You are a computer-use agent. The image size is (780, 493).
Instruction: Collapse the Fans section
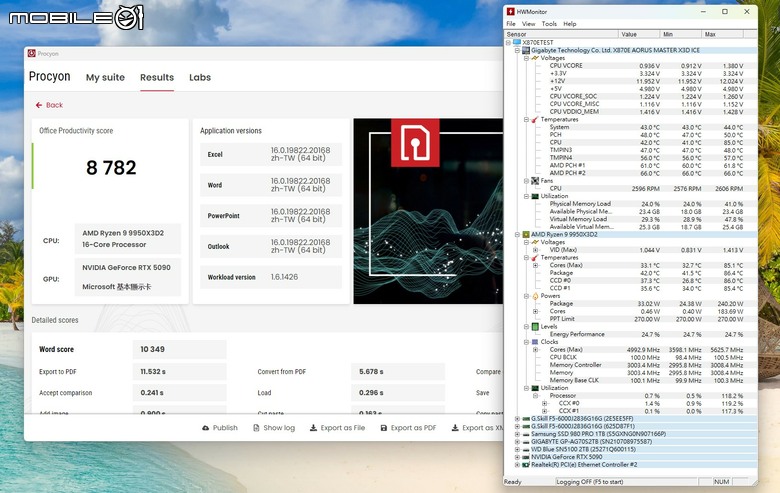click(526, 181)
